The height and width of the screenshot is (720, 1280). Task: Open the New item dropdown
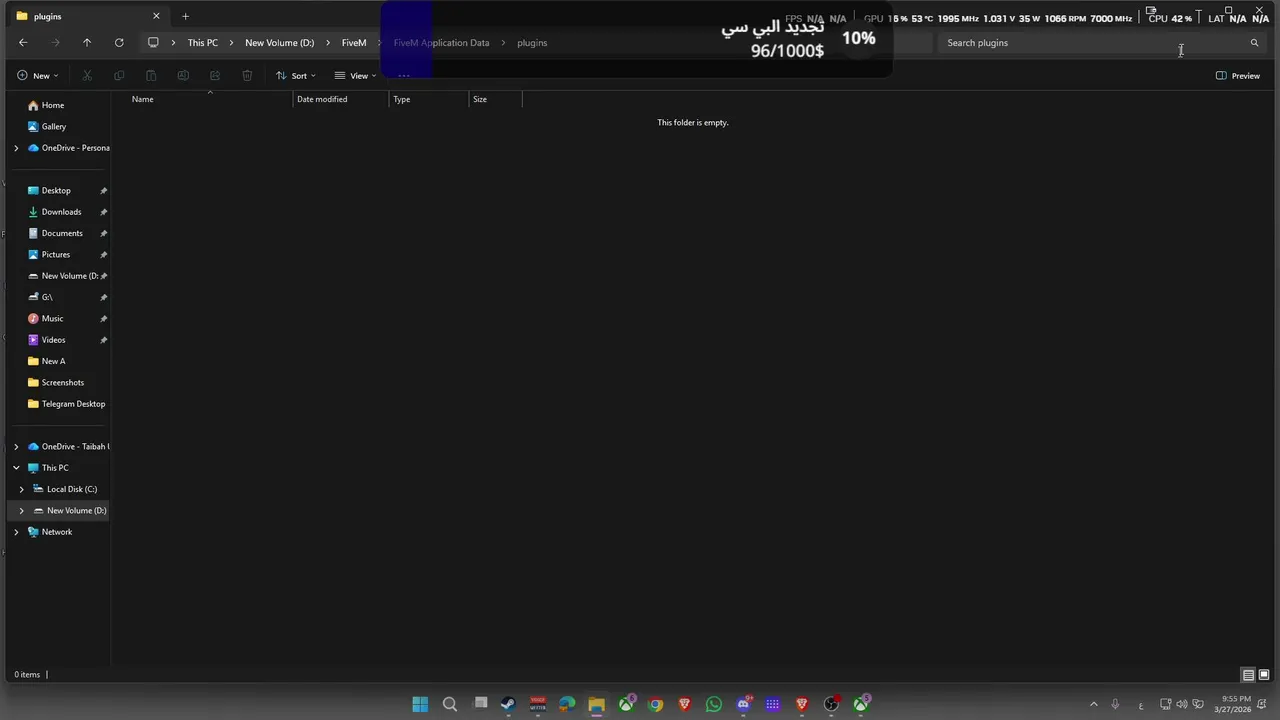pyautogui.click(x=38, y=76)
